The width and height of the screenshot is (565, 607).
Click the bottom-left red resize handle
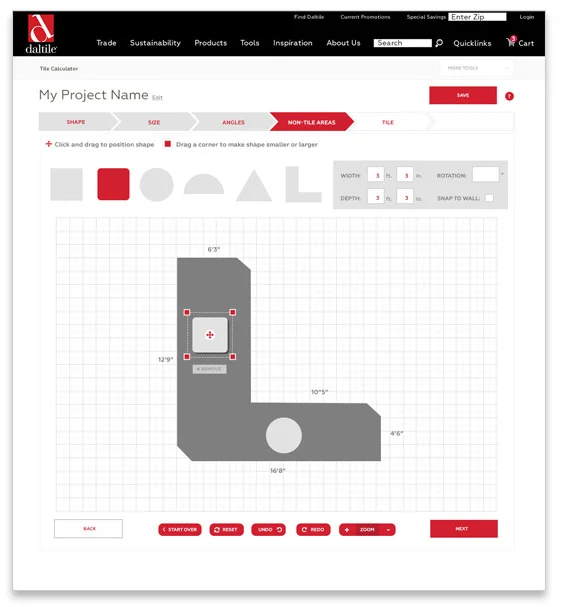tap(187, 357)
